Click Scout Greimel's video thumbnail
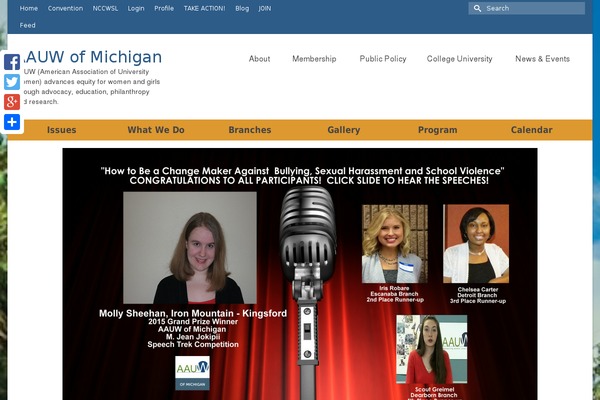This screenshot has width=600, height=400. (432, 349)
